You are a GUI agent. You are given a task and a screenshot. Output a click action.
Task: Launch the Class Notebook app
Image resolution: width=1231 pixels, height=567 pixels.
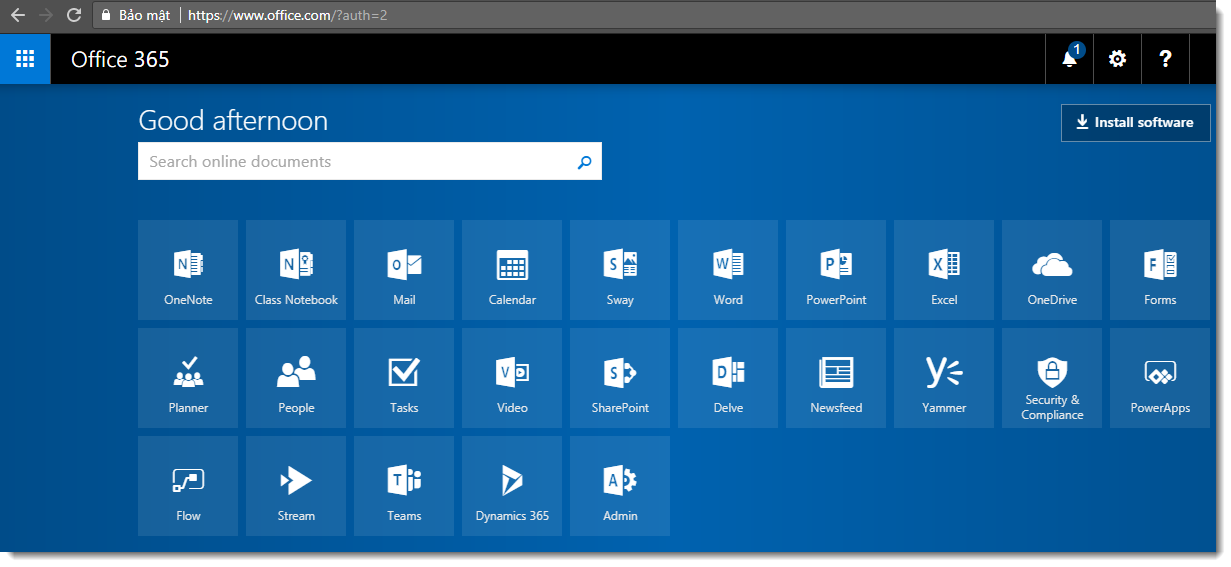pyautogui.click(x=296, y=270)
